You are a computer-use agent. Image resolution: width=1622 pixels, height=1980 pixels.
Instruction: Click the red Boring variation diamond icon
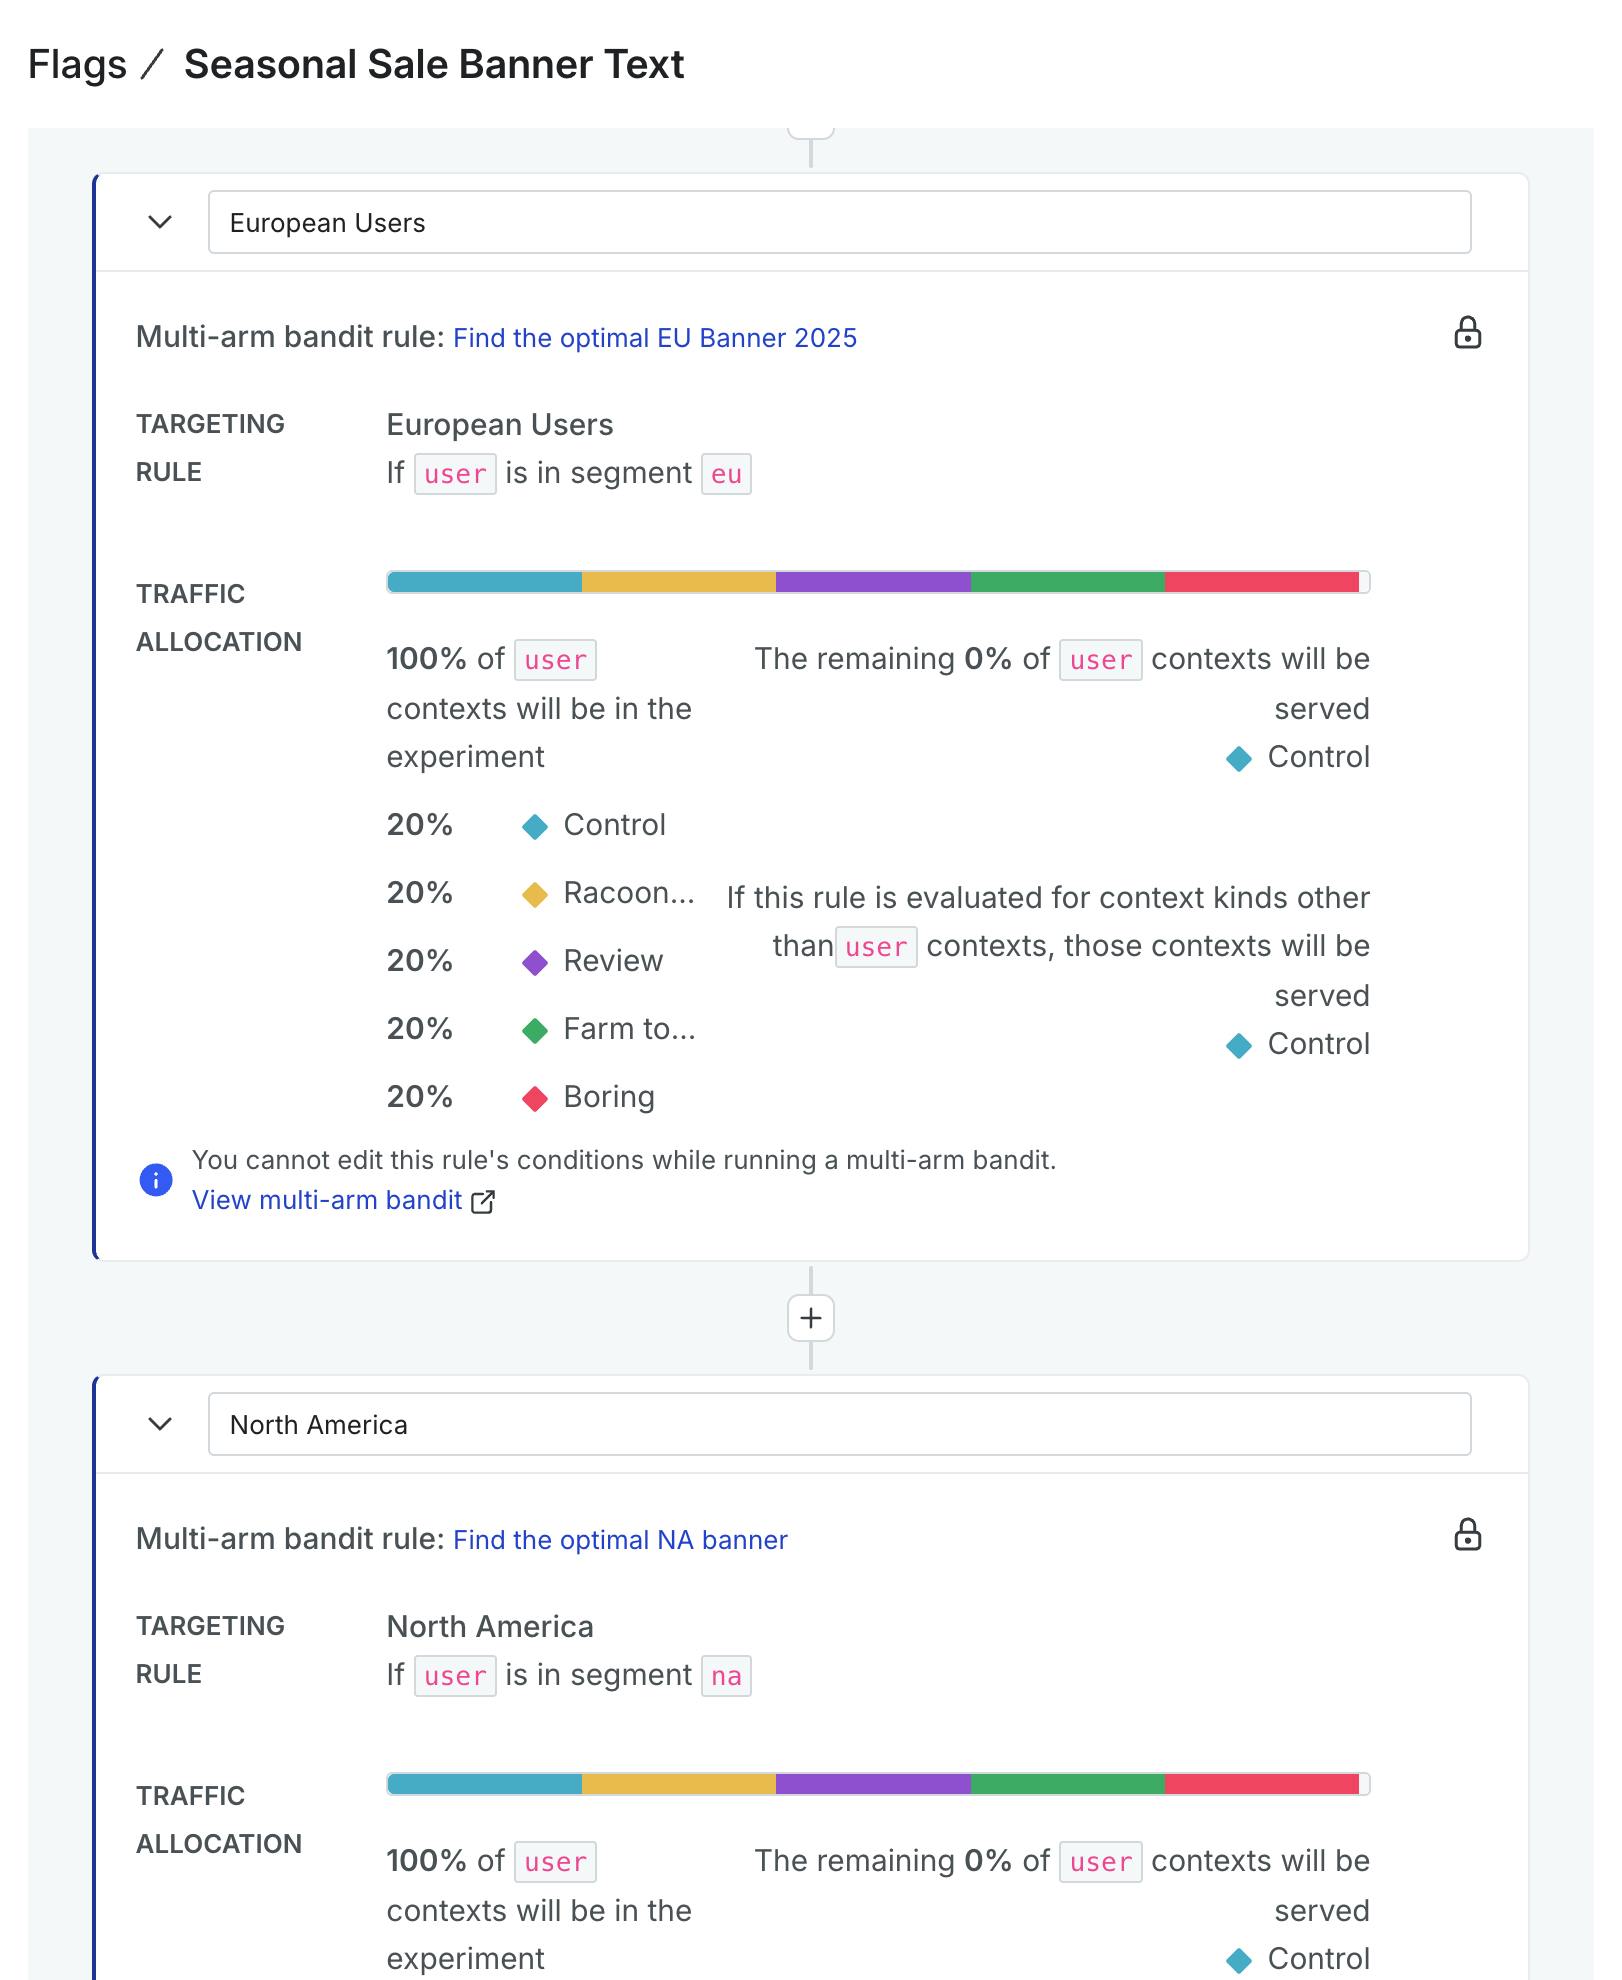(x=535, y=1099)
